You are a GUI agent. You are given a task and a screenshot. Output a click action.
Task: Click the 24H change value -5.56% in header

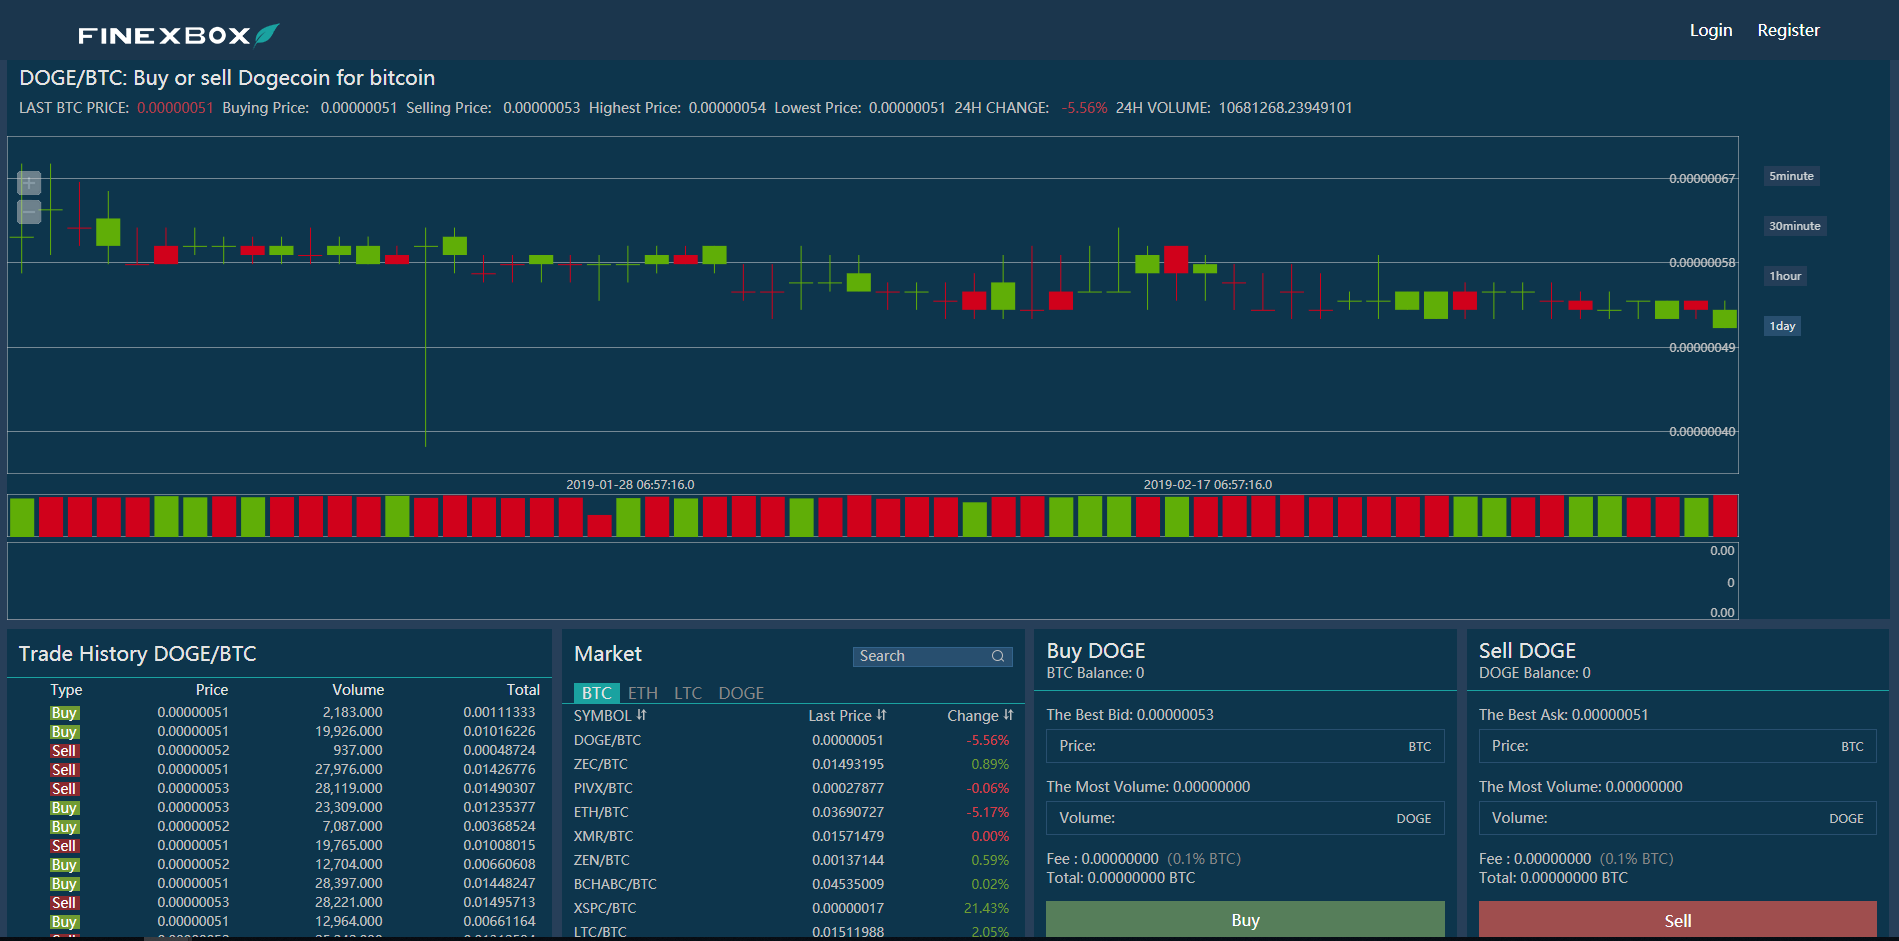(x=1084, y=108)
